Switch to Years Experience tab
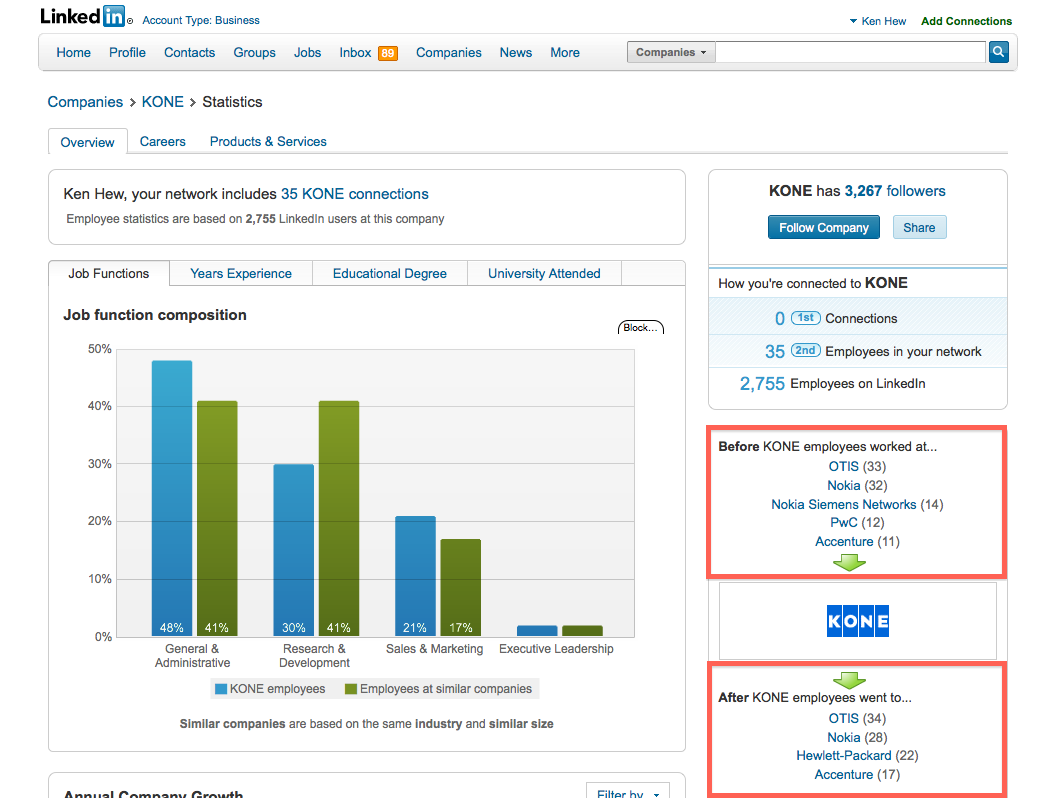1051x798 pixels. pos(241,273)
